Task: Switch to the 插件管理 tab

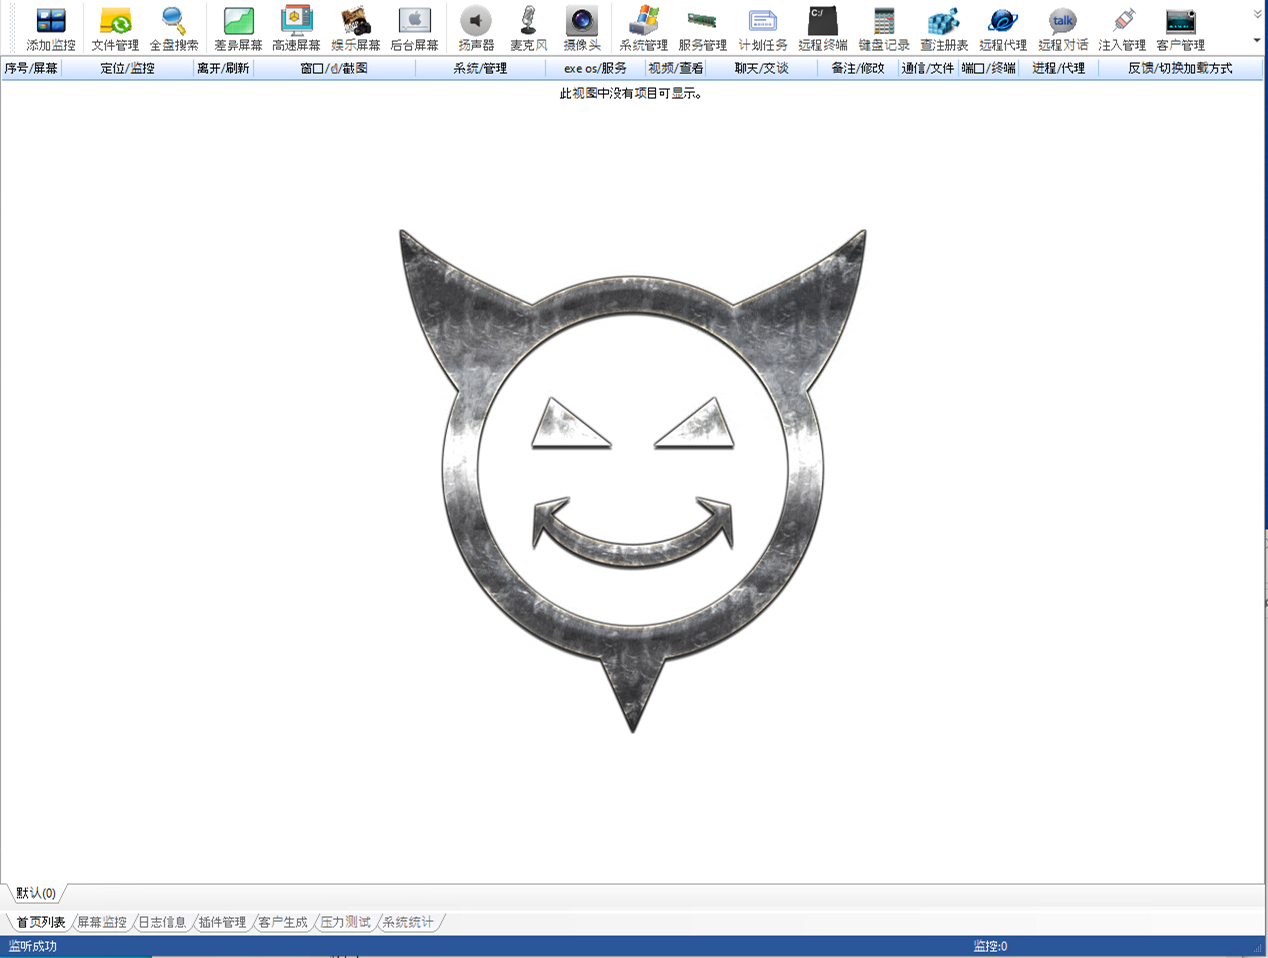Action: click(222, 922)
